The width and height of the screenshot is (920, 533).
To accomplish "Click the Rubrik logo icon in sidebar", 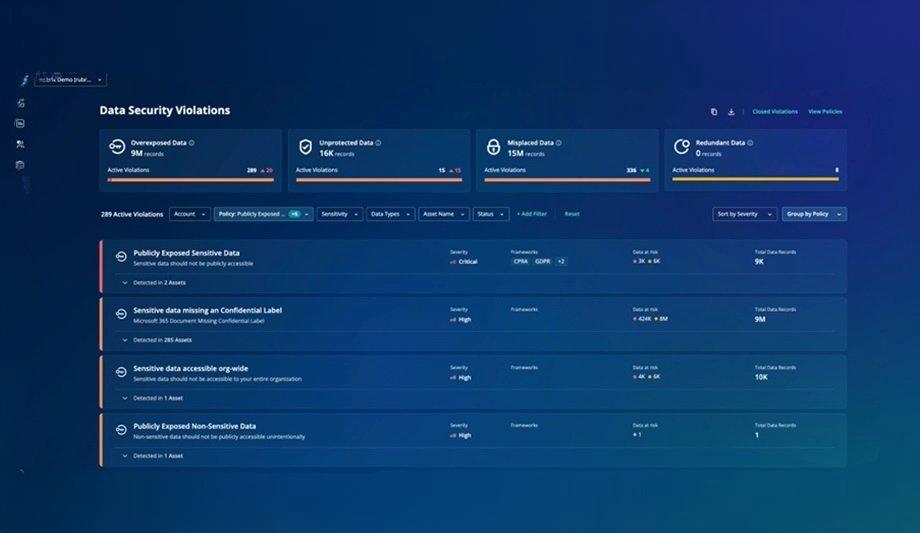I will (24, 80).
